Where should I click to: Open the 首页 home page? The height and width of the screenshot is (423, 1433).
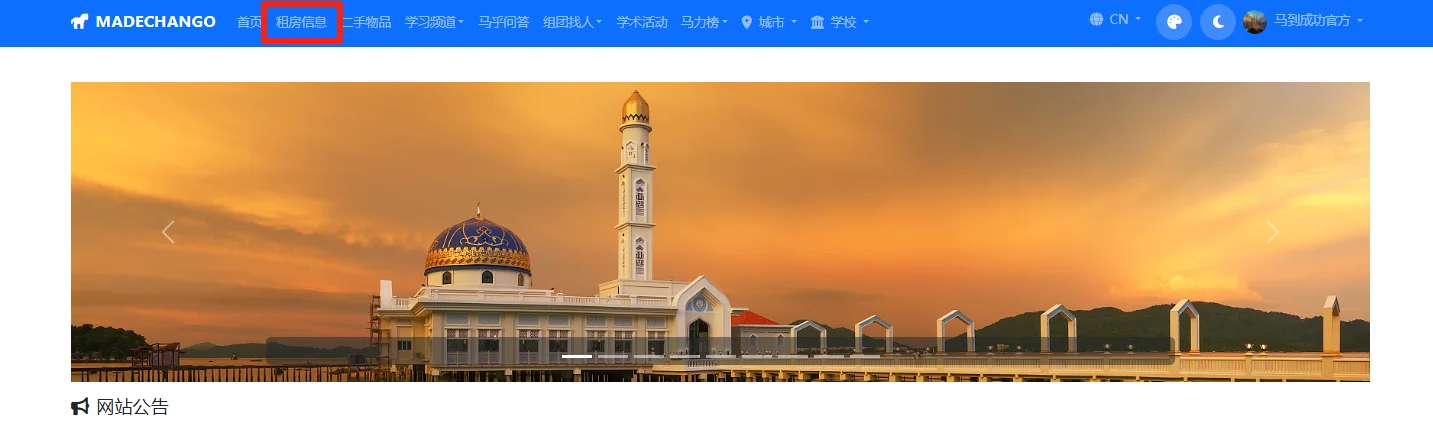click(249, 22)
